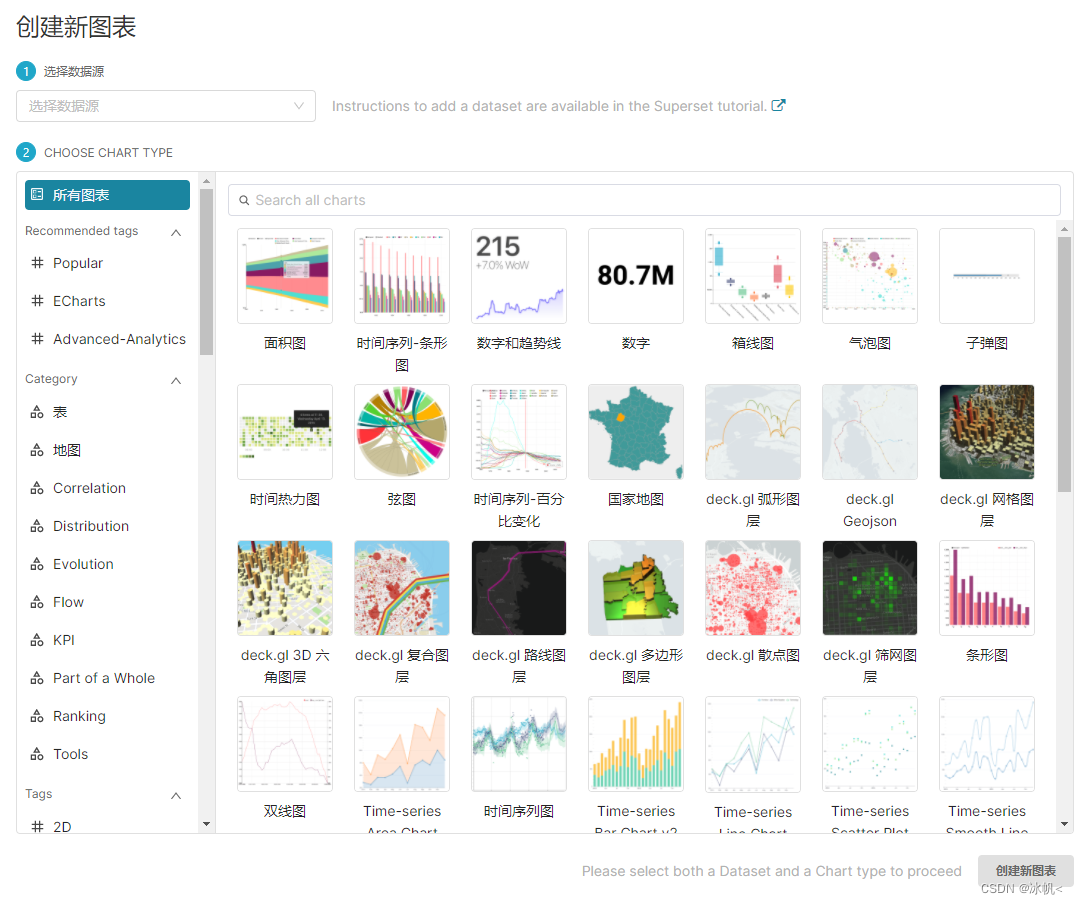Select the Time-series Area Chart type

[x=401, y=744]
